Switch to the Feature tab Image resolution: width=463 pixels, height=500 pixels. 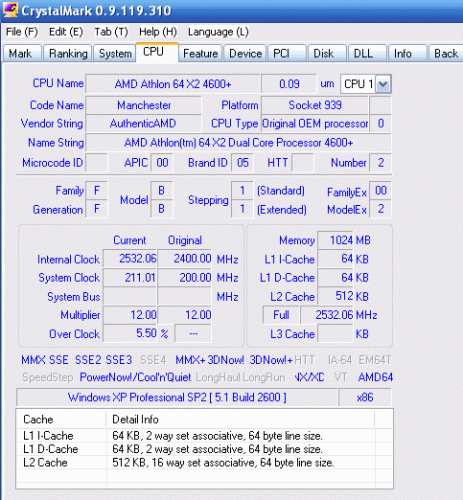(200, 53)
